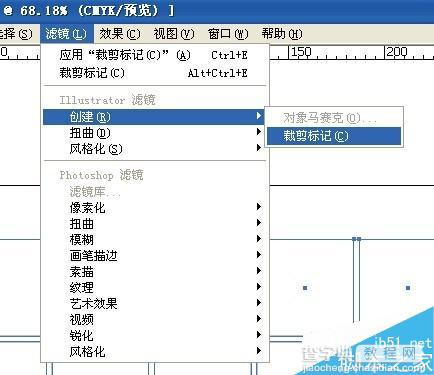
Task: Expand arrow beside 艺术效果
Action: 259,303
